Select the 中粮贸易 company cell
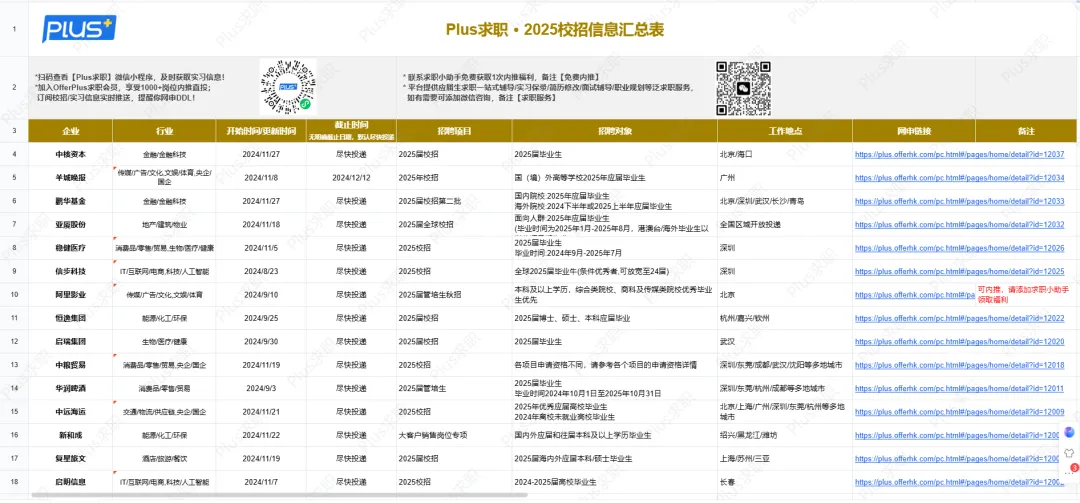The width and height of the screenshot is (1080, 503). click(x=70, y=365)
